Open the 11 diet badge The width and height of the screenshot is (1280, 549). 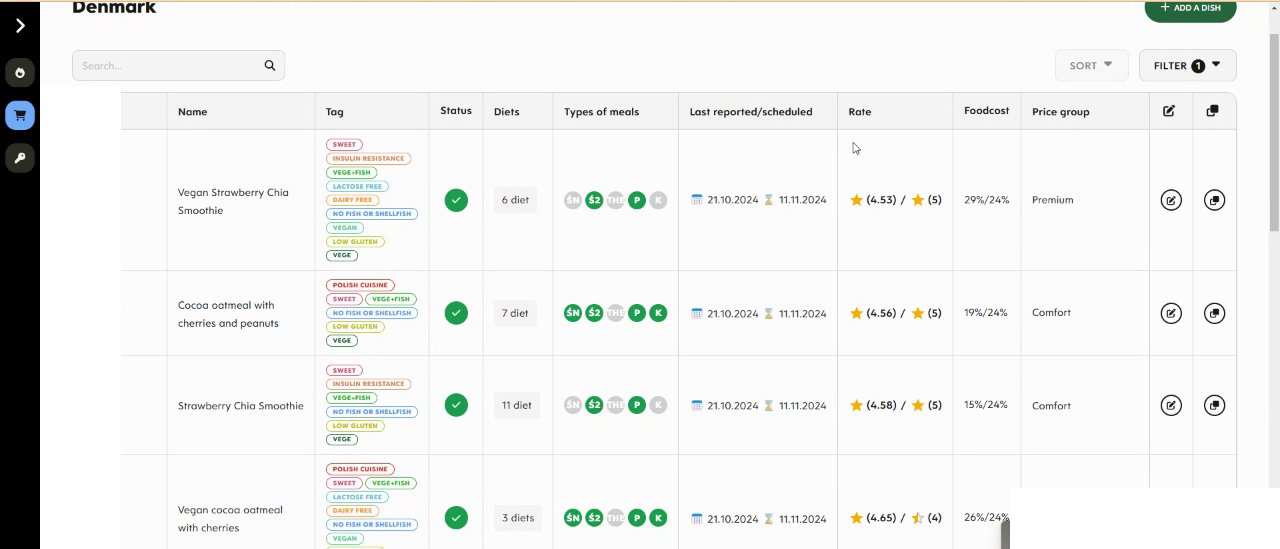pyautogui.click(x=517, y=405)
